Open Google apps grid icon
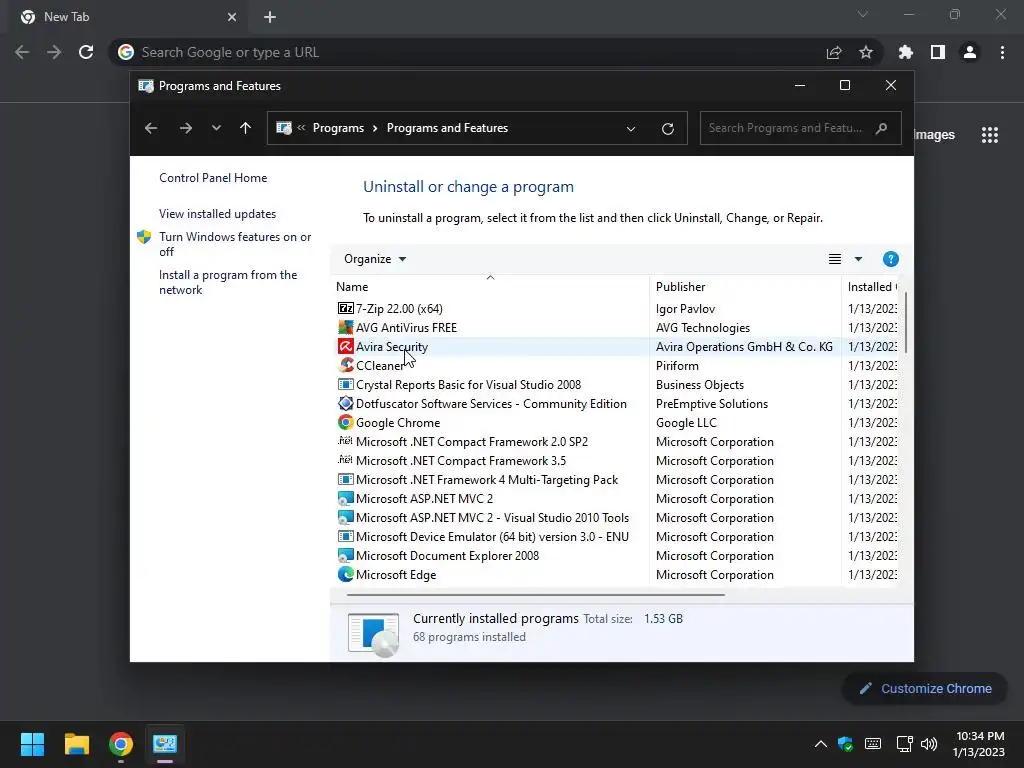The image size is (1024, 768). (989, 135)
